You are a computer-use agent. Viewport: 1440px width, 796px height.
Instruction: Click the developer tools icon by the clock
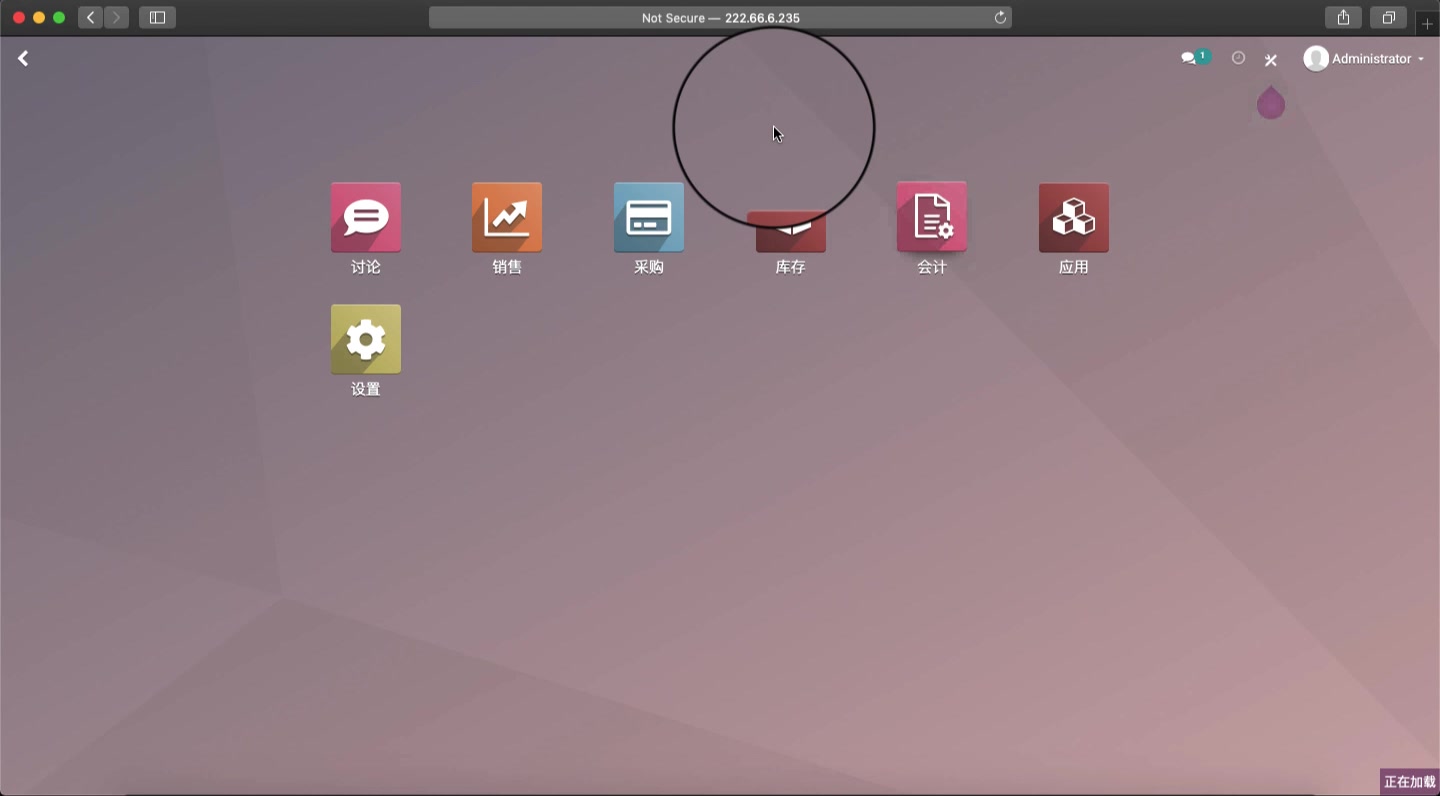pyautogui.click(x=1271, y=60)
